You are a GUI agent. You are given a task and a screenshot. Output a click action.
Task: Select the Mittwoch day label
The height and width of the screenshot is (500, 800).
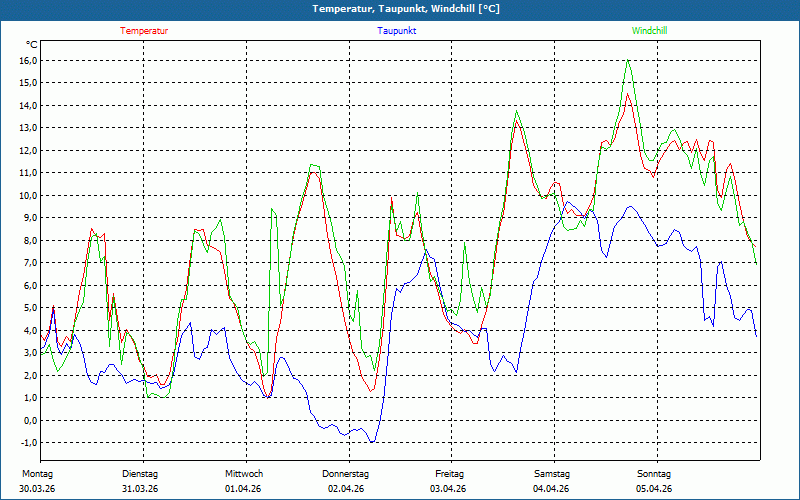point(244,474)
